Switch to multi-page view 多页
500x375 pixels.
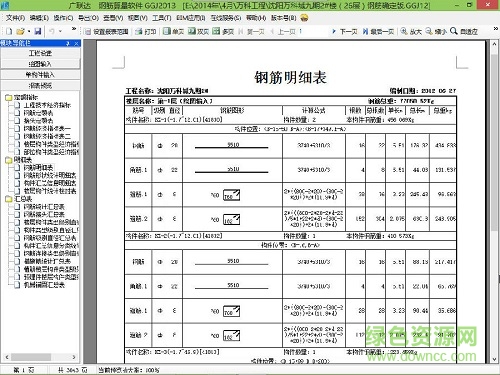click(x=223, y=32)
